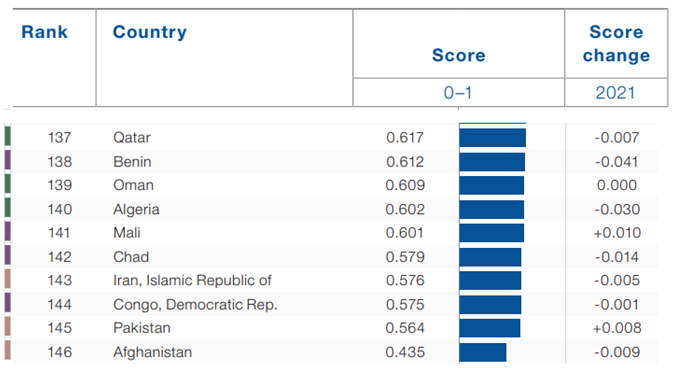Select the country name Oman
Screen dimensions: 673x368
coord(133,185)
